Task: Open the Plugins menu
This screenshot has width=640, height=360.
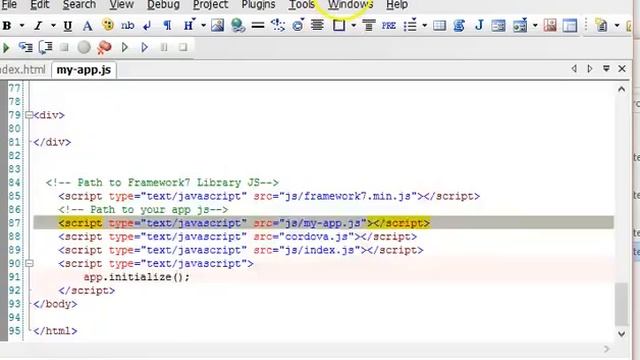Action: point(258,5)
